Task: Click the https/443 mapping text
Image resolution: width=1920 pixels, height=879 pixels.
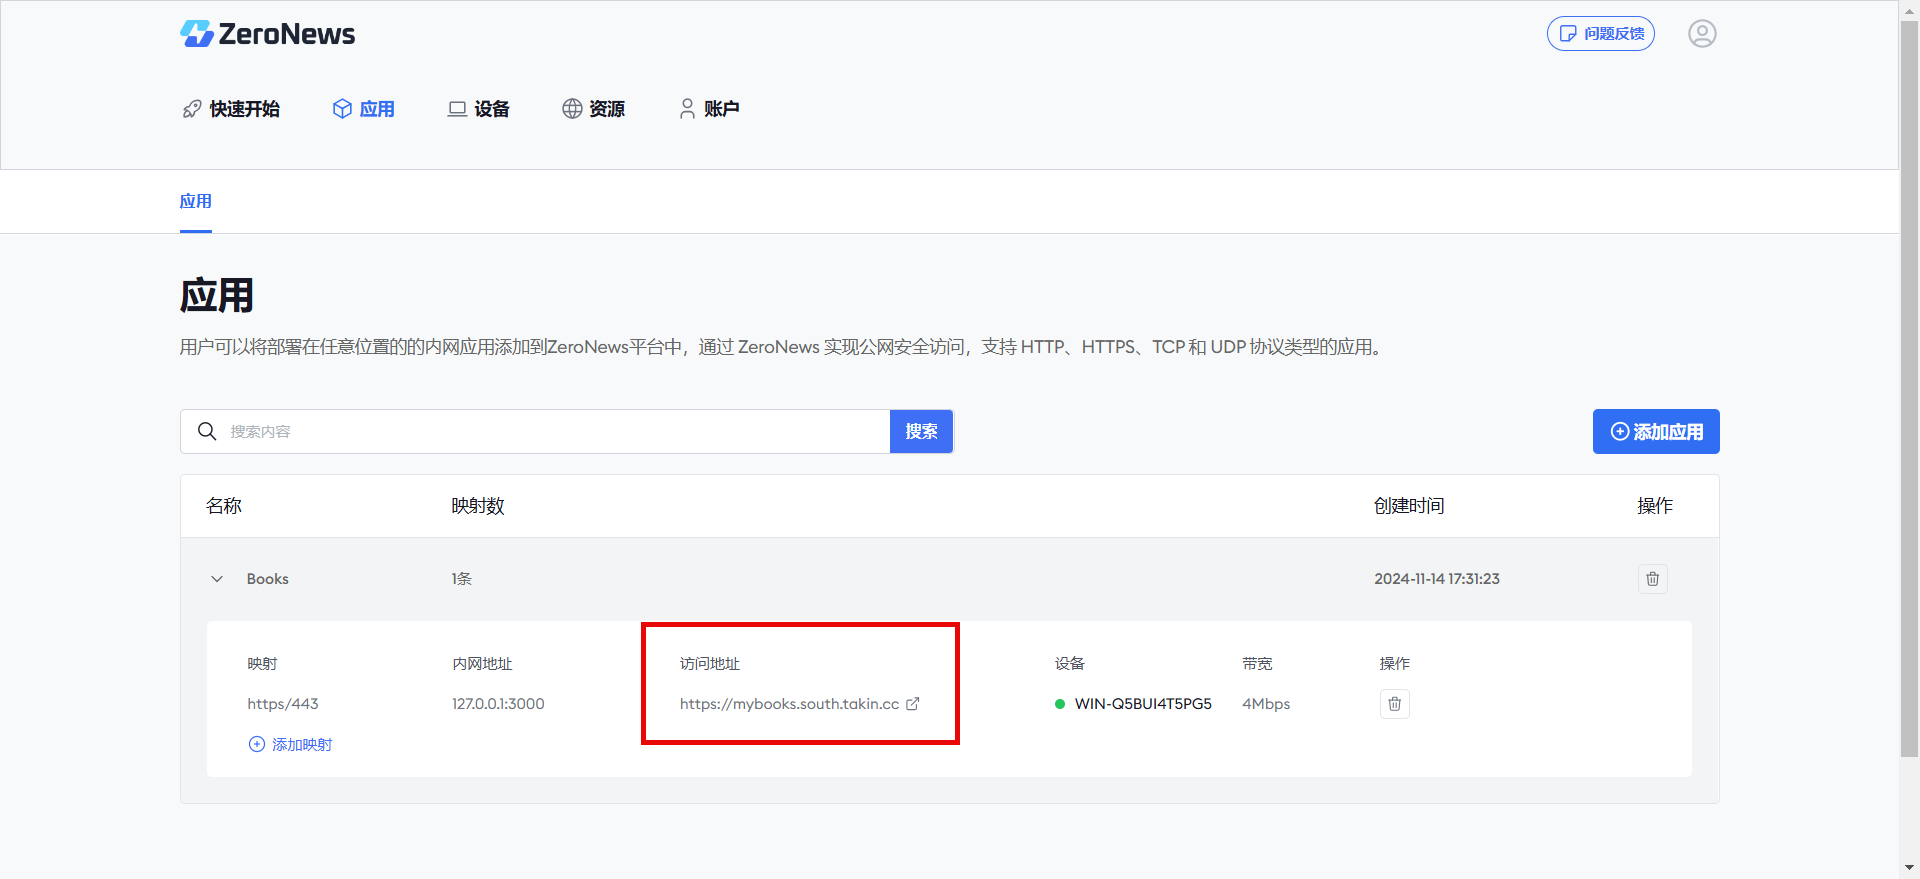Action: click(x=283, y=704)
